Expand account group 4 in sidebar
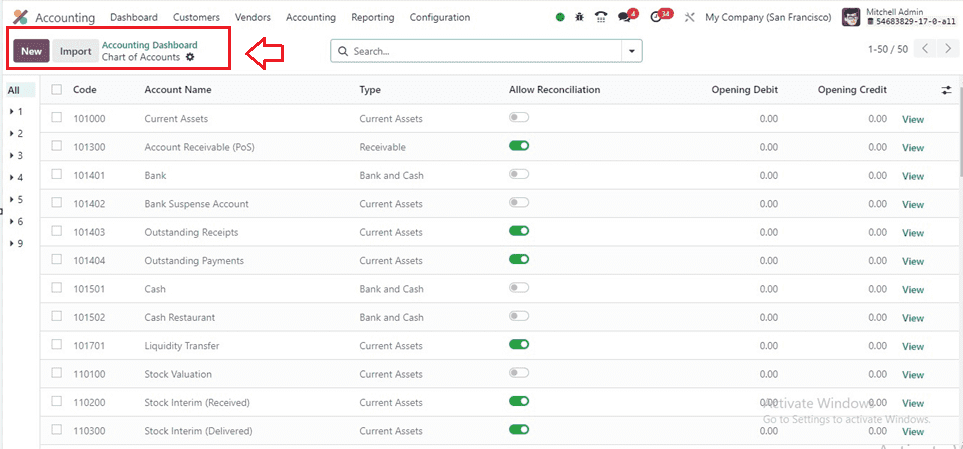 point(12,178)
